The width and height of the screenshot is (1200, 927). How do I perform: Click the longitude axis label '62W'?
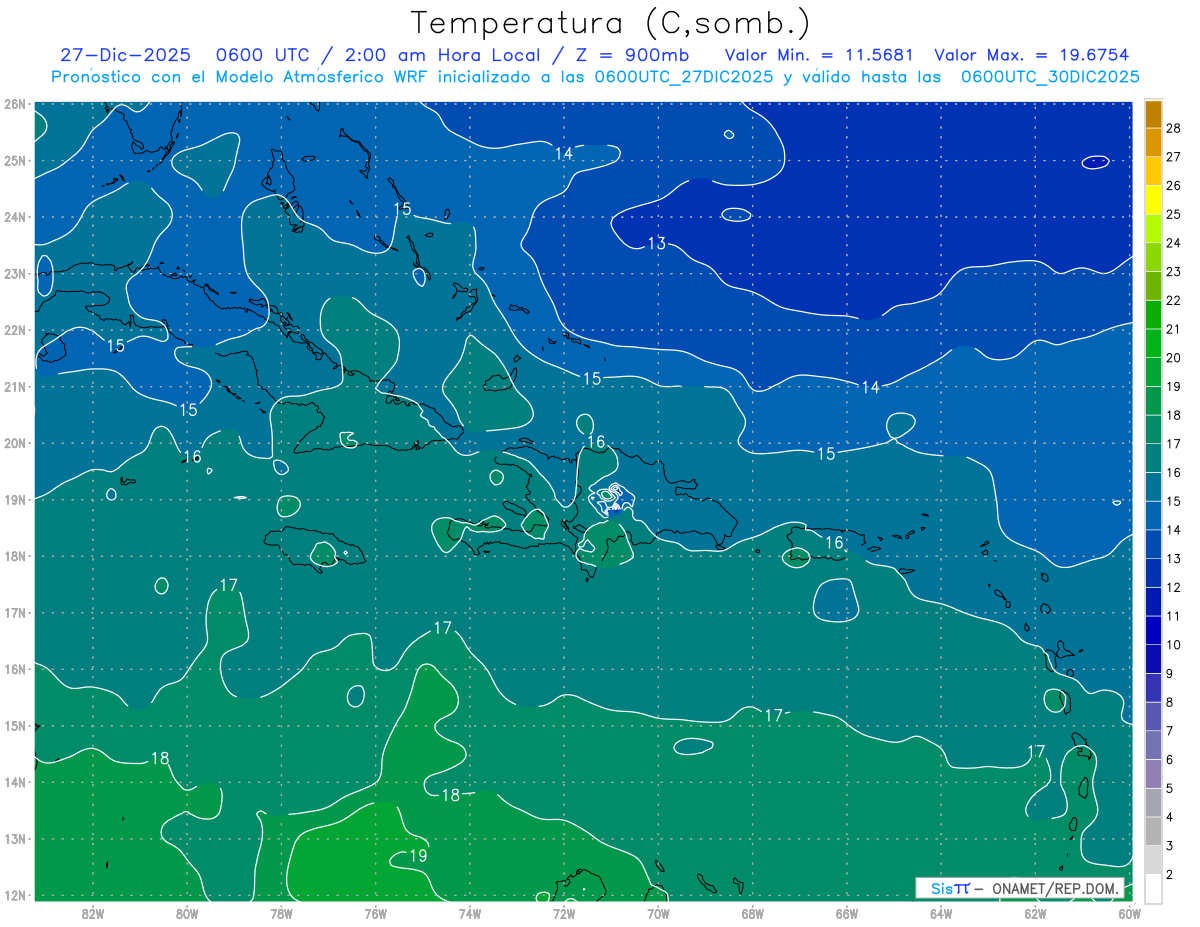1035,913
